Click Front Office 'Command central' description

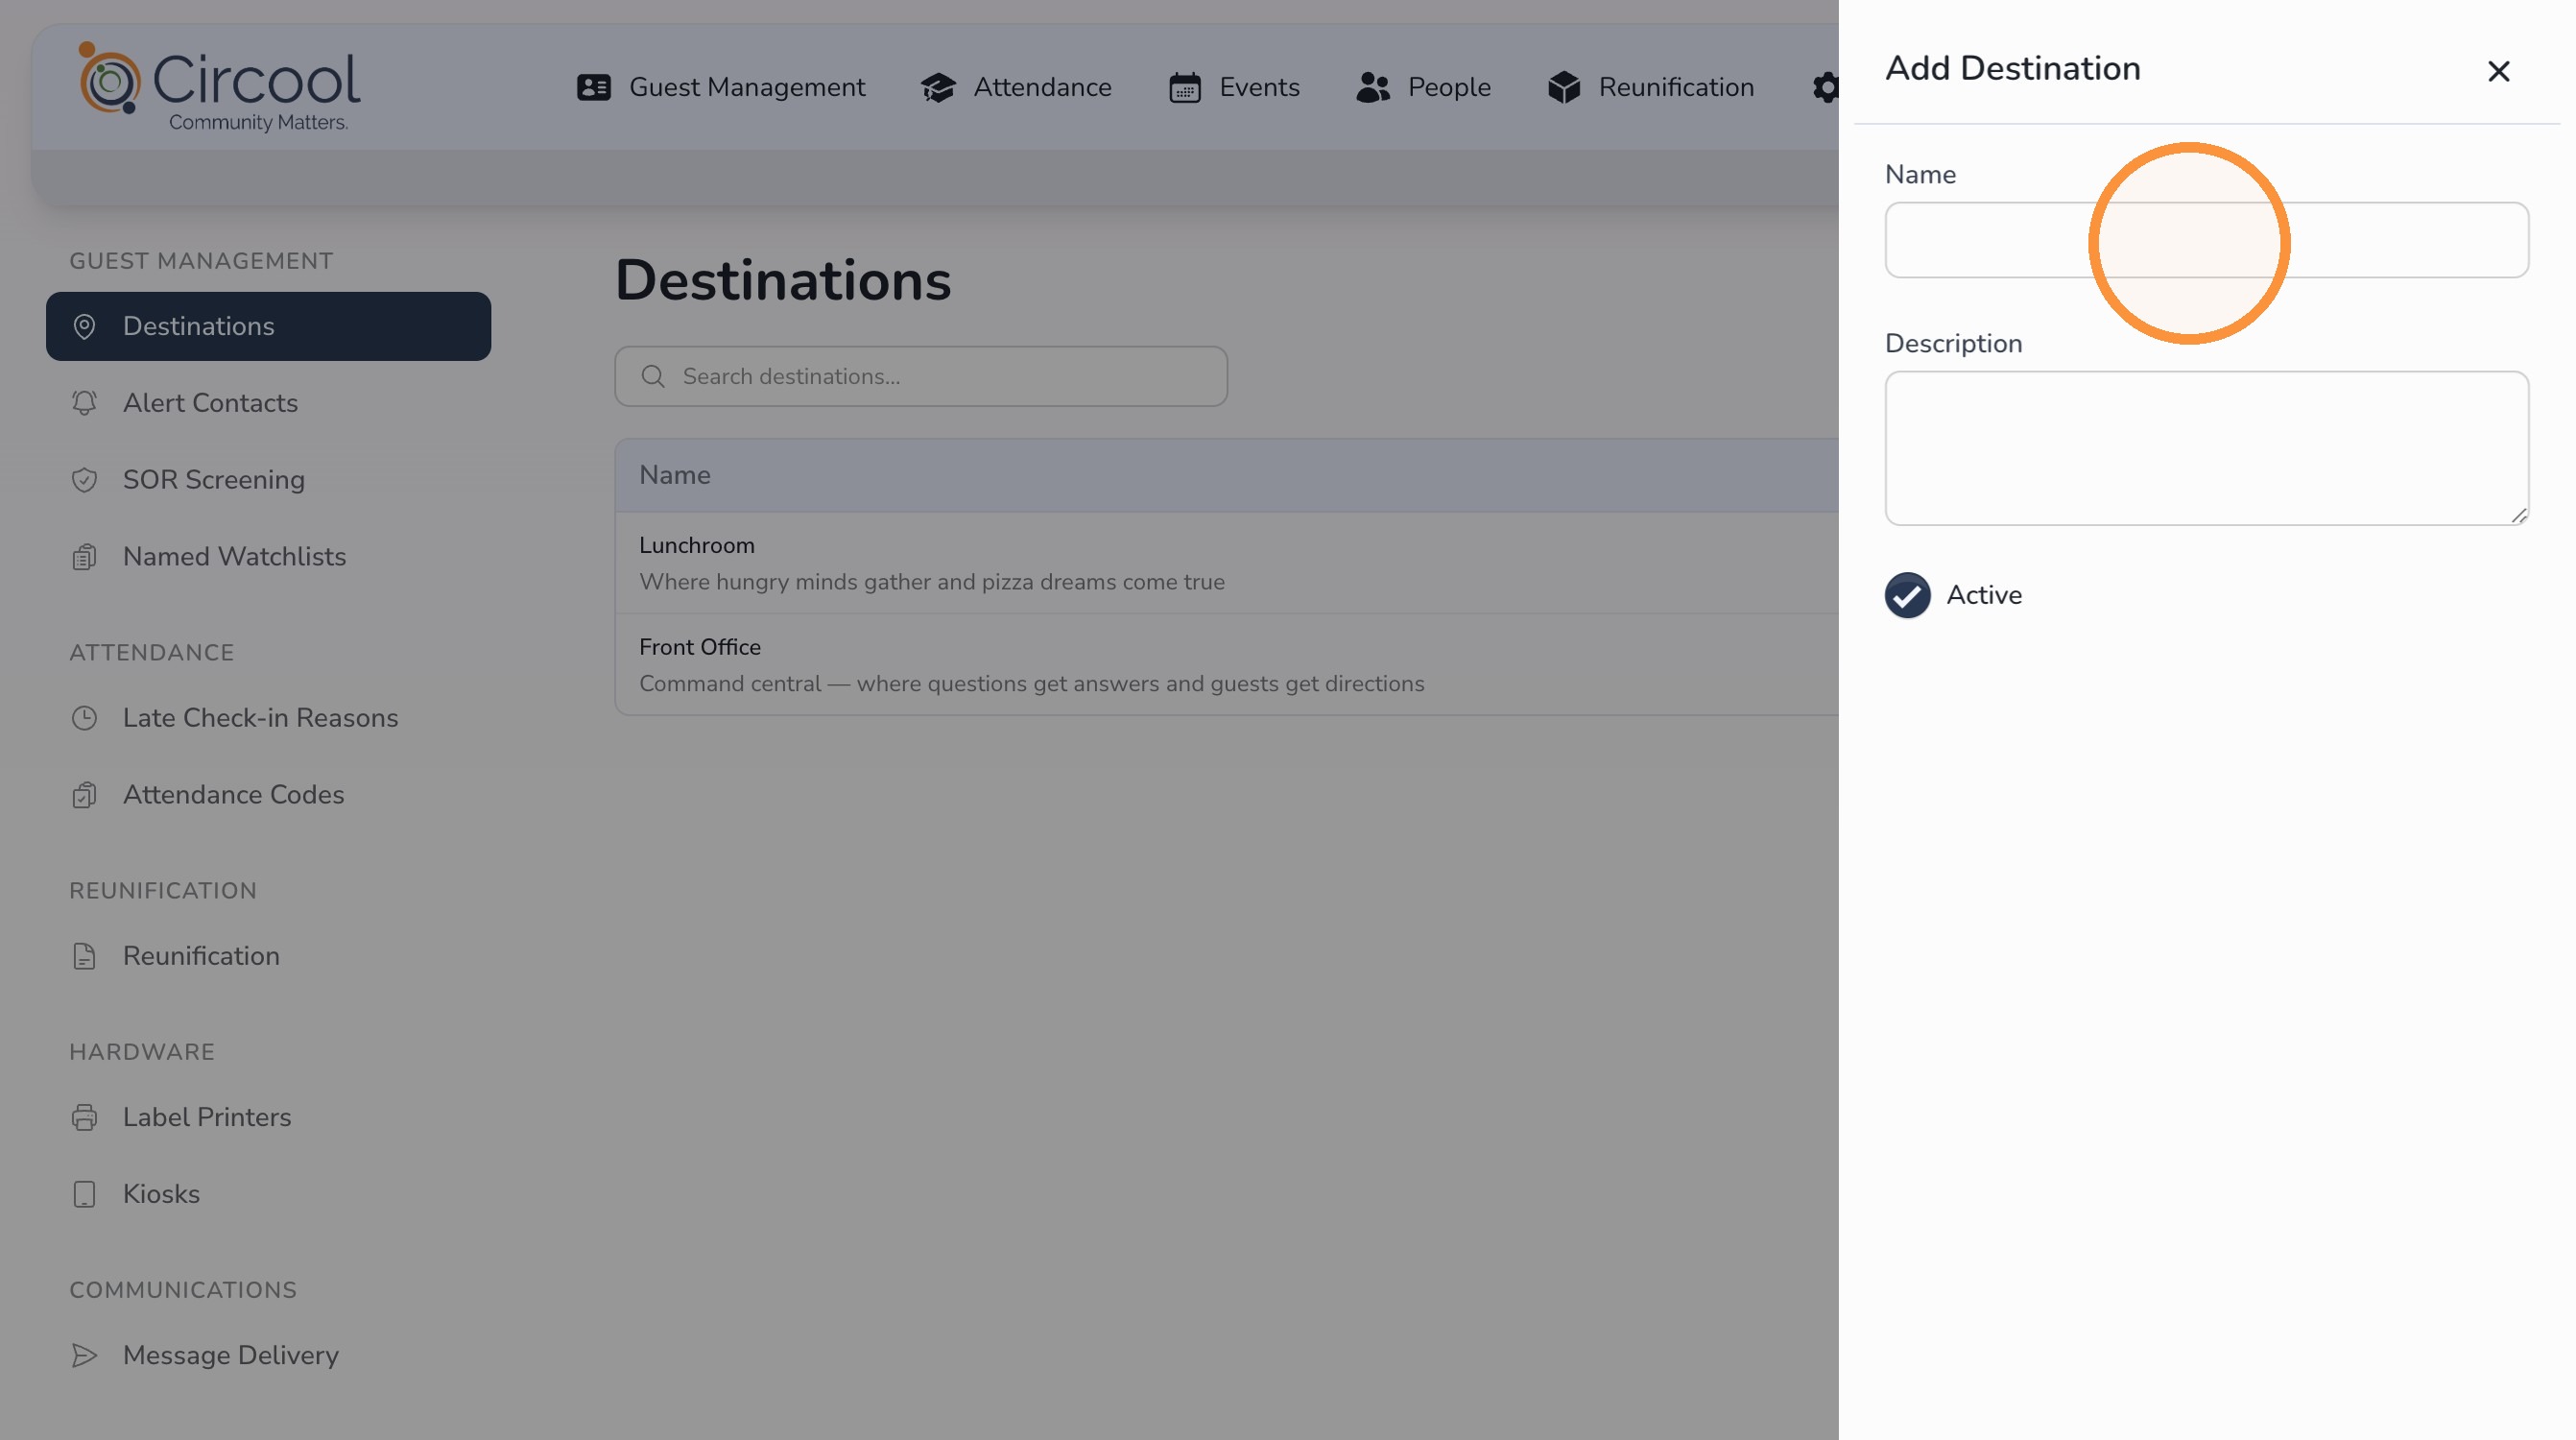[x=1032, y=684]
